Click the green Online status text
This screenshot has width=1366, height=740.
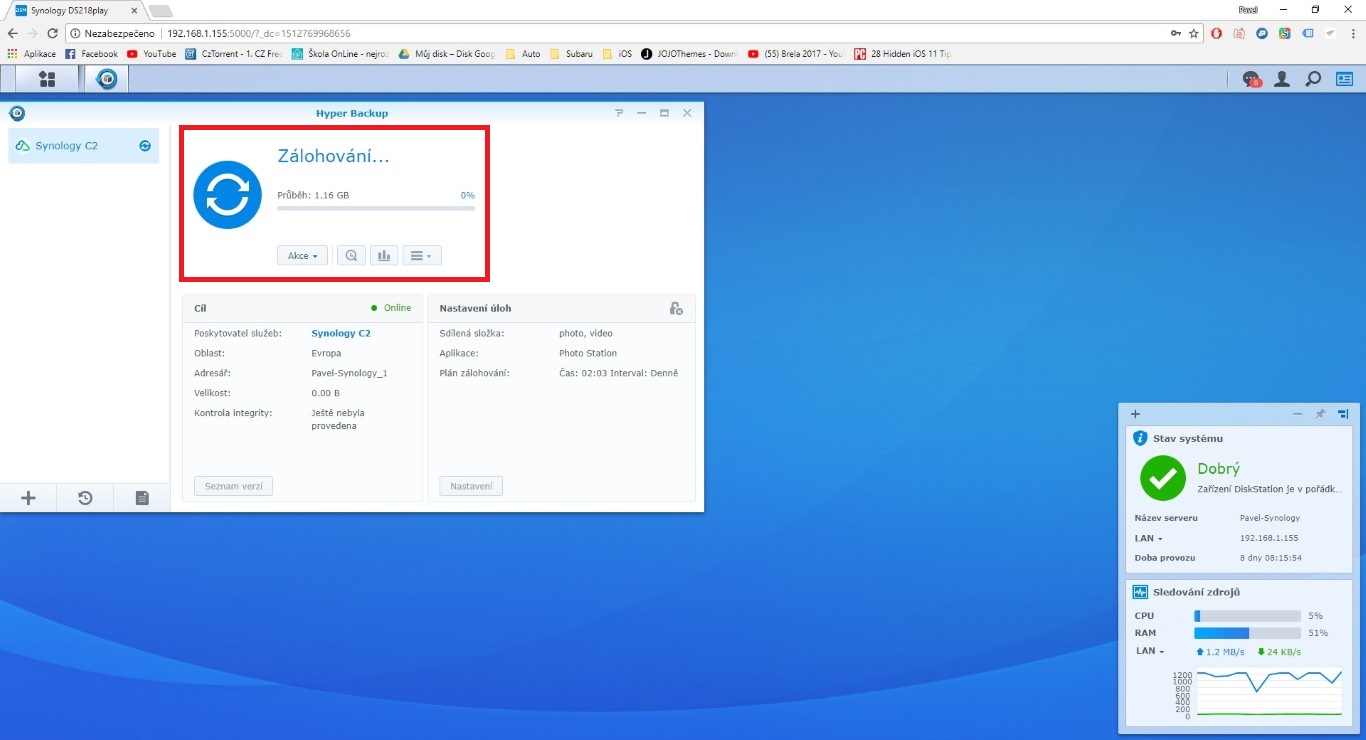click(397, 308)
